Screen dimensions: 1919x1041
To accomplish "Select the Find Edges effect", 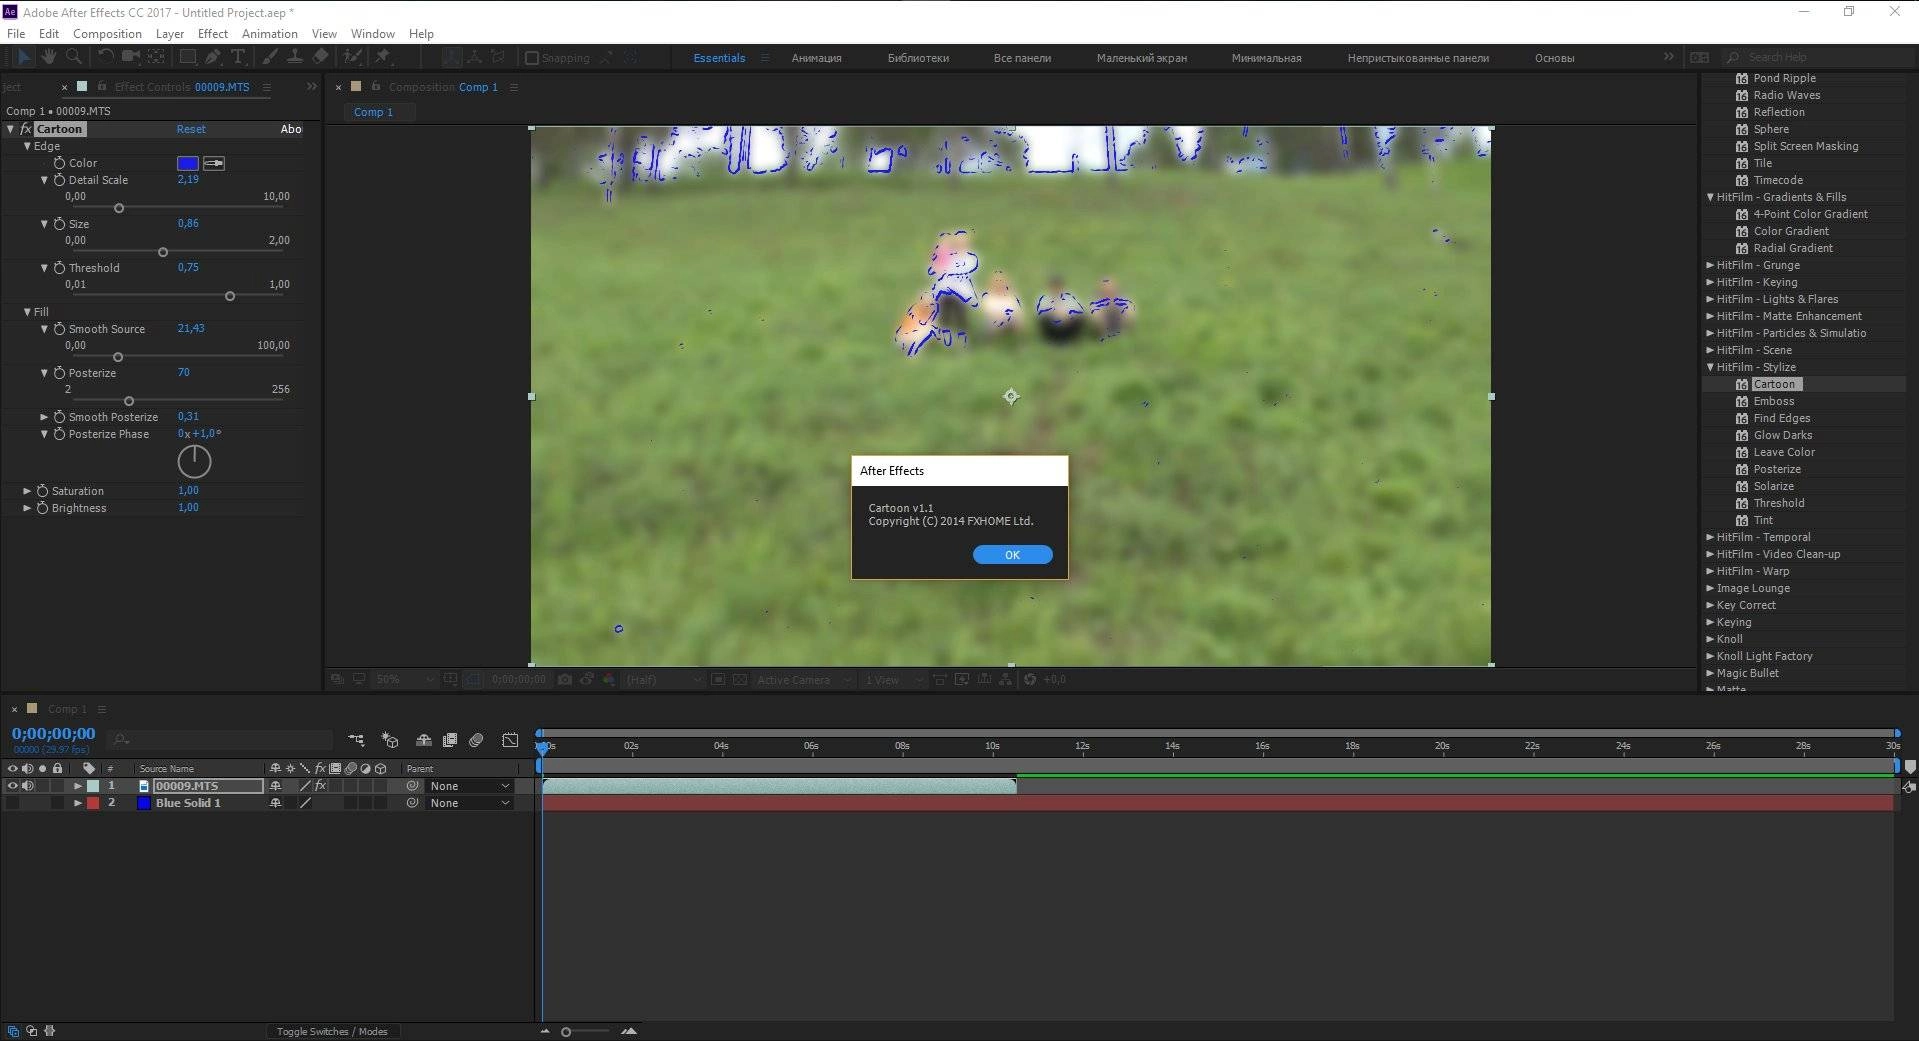I will (x=1782, y=418).
